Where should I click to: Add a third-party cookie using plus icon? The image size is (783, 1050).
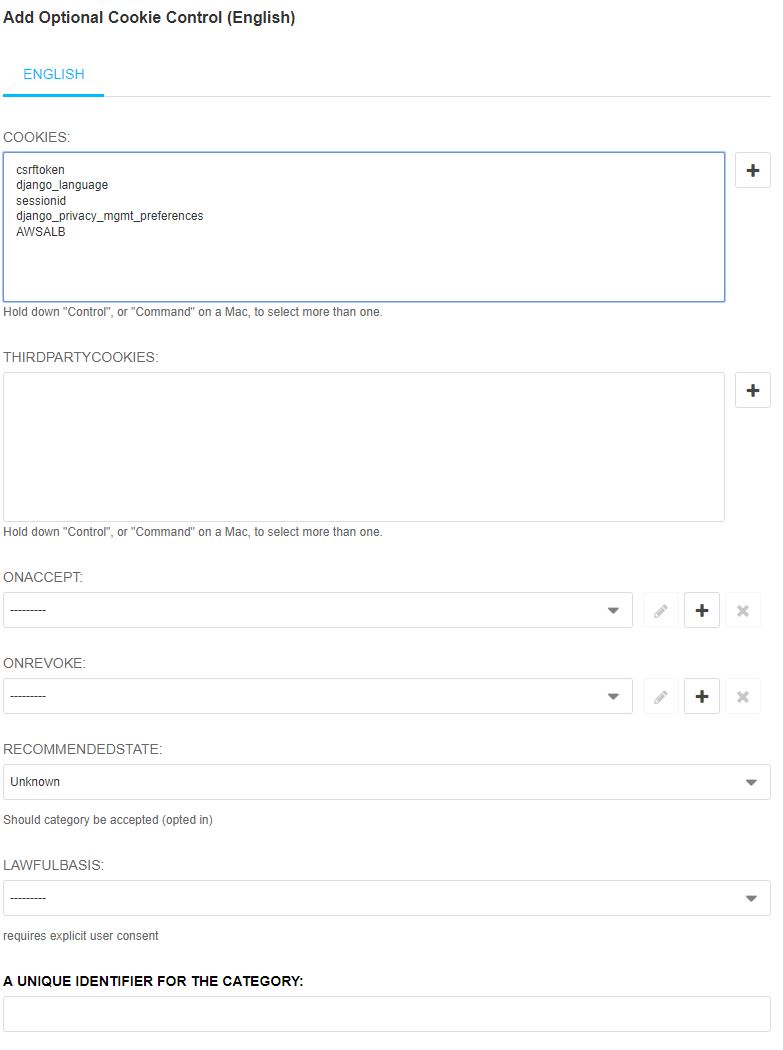pos(752,390)
